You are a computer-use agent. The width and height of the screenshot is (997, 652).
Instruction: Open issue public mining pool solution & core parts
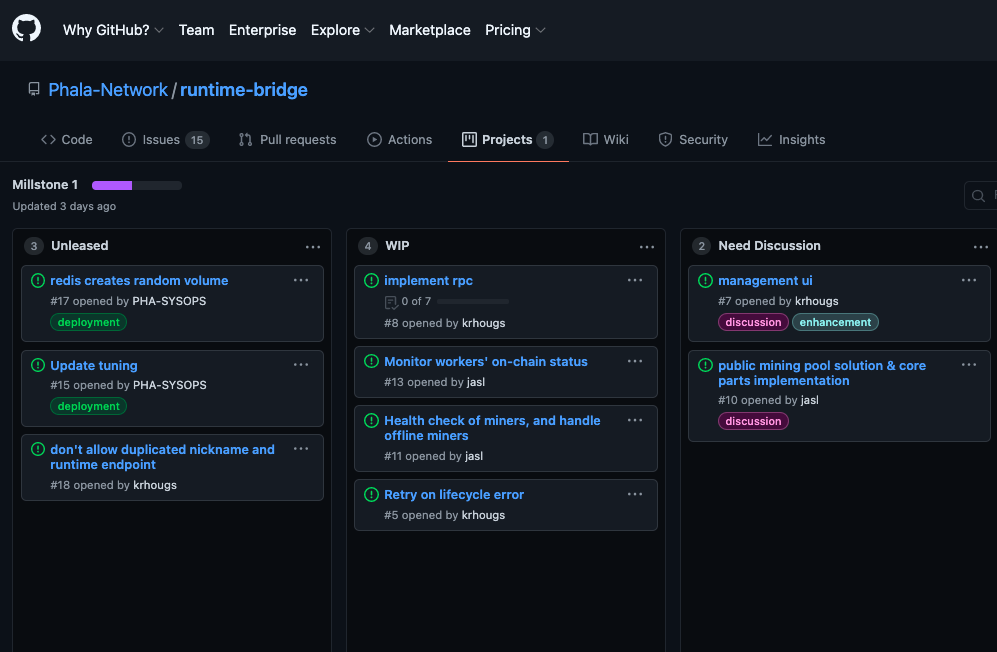[x=822, y=373]
